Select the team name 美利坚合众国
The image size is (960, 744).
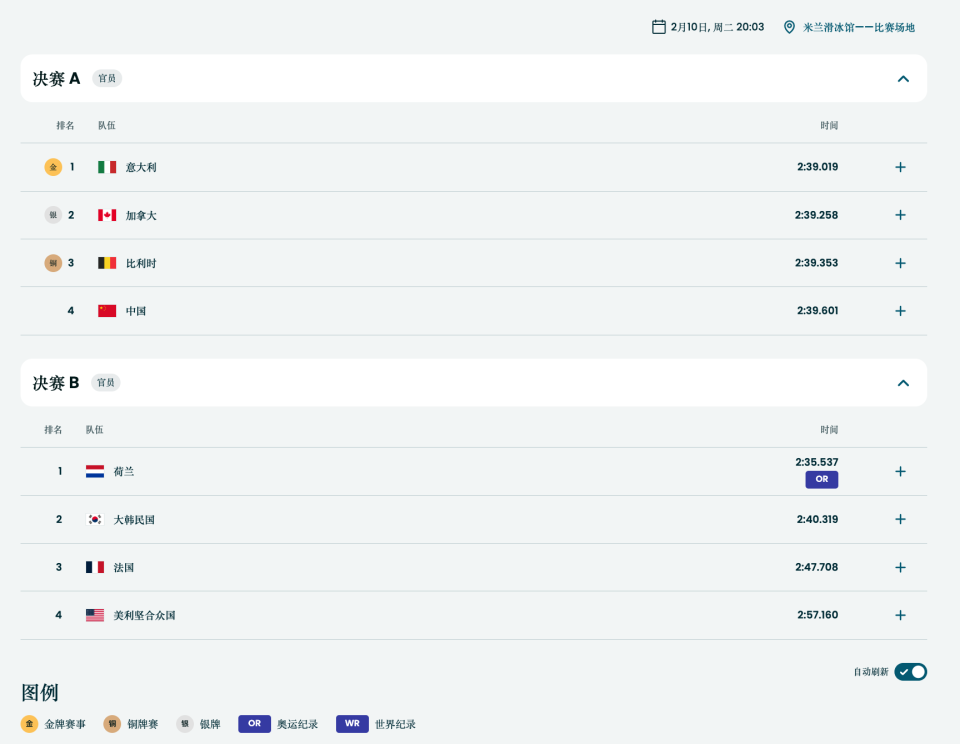click(x=144, y=615)
